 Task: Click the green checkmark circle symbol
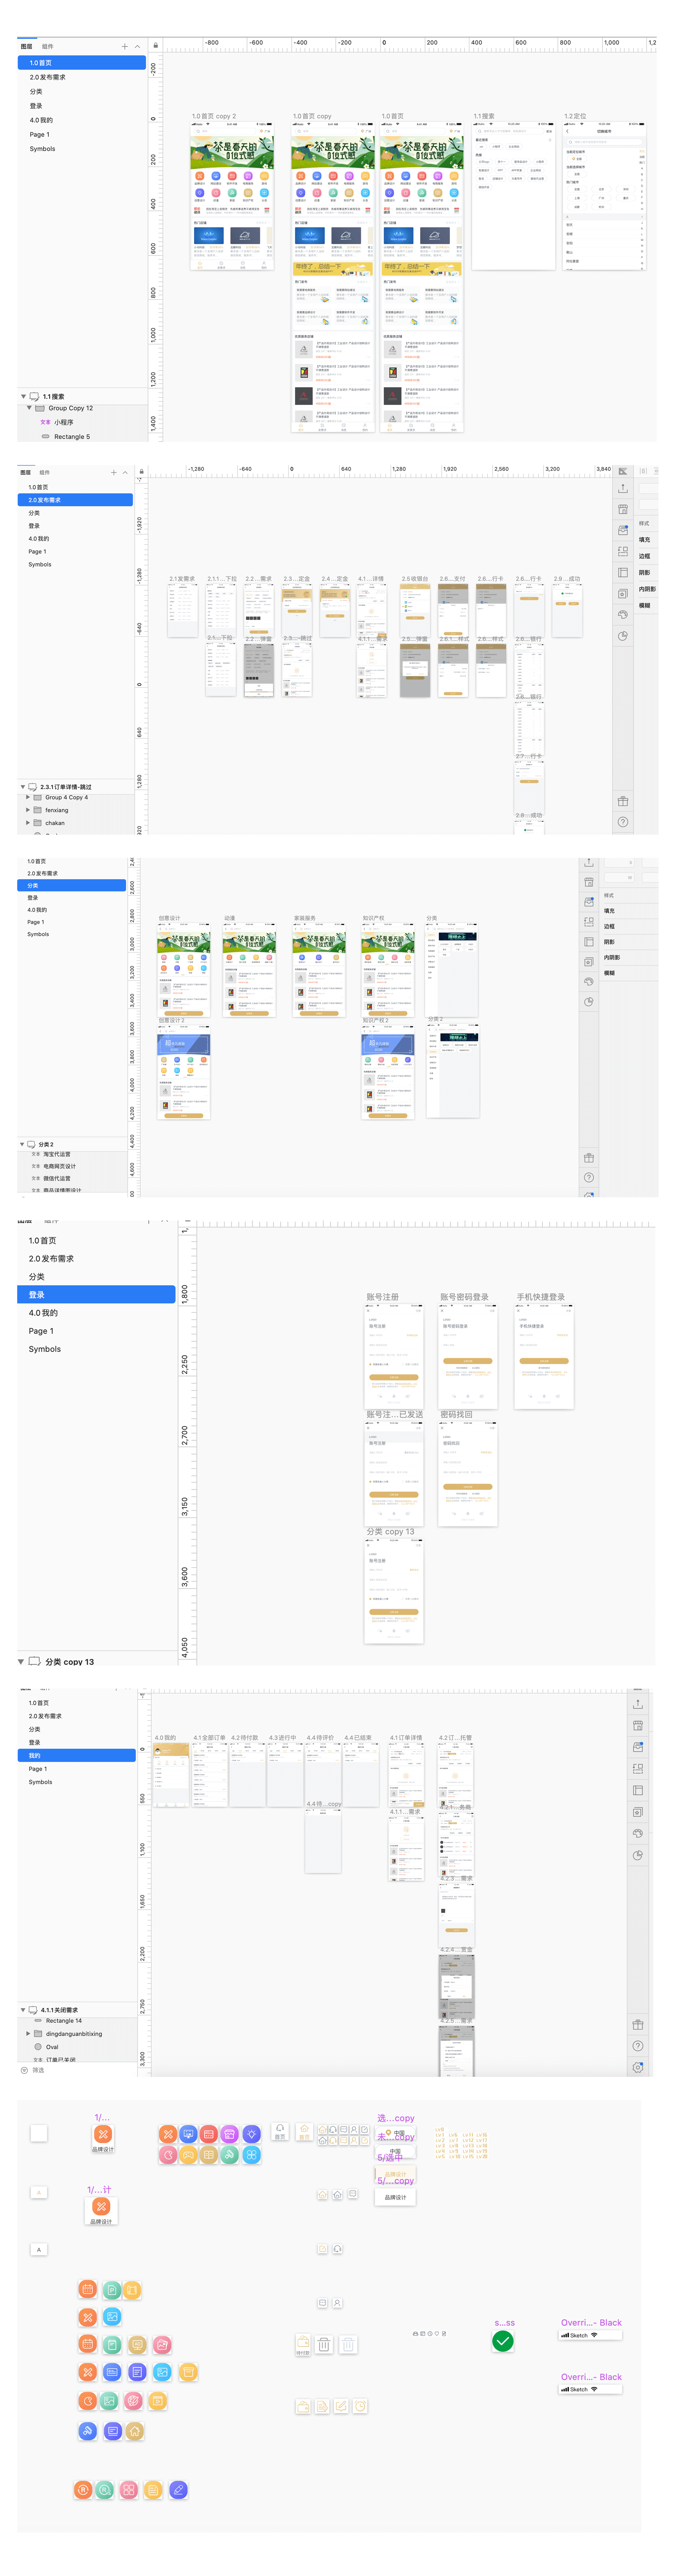click(503, 2341)
